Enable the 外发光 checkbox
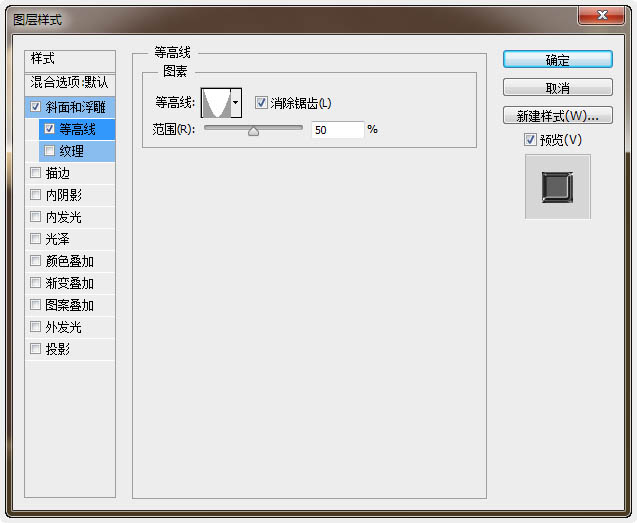637x523 pixels. [x=35, y=326]
